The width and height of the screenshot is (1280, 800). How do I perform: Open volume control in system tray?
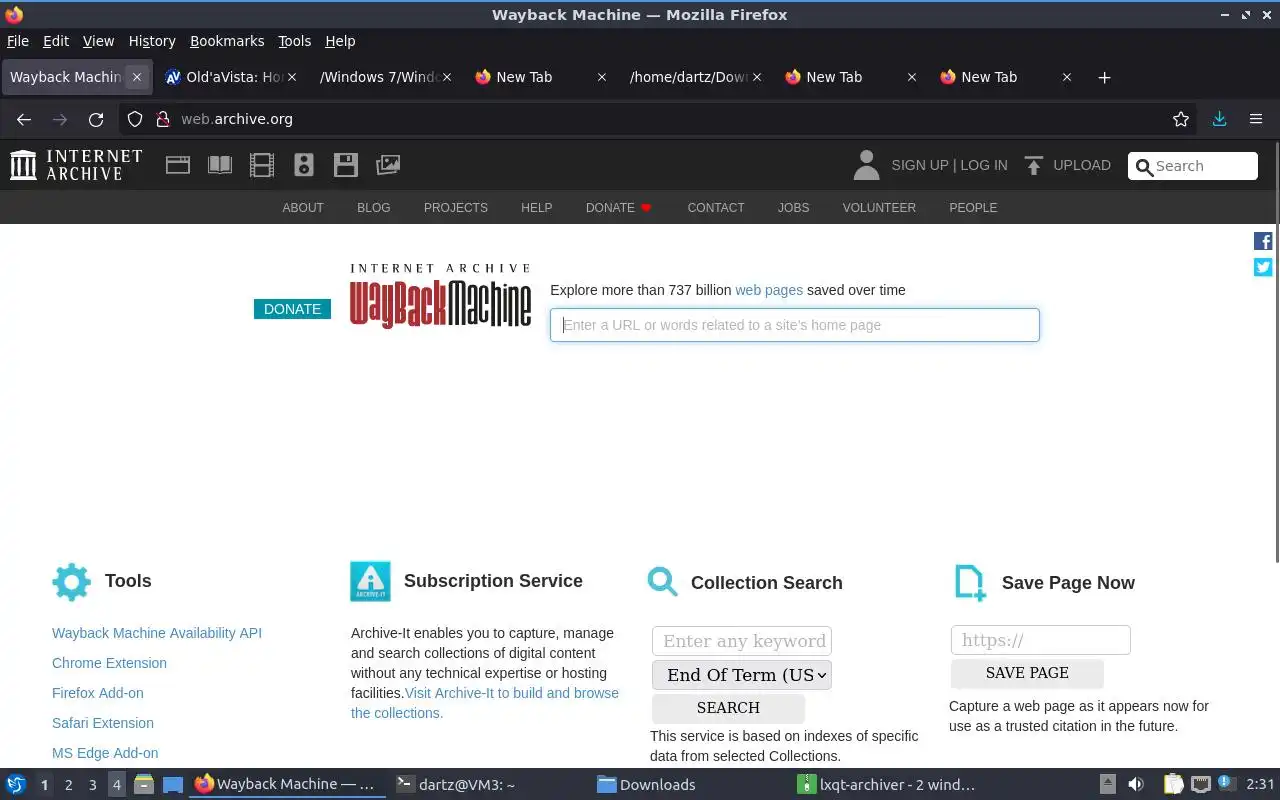tap(1136, 784)
